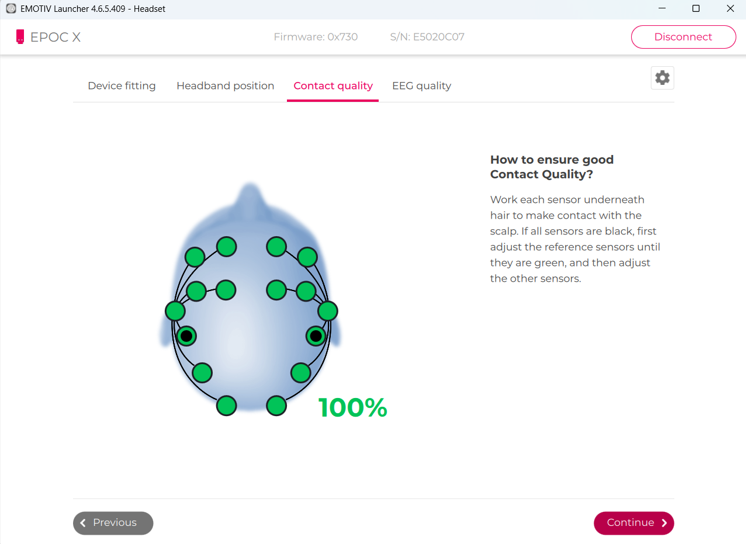Image resolution: width=746 pixels, height=544 pixels.
Task: Proceed with the Continue button
Action: [x=634, y=523]
